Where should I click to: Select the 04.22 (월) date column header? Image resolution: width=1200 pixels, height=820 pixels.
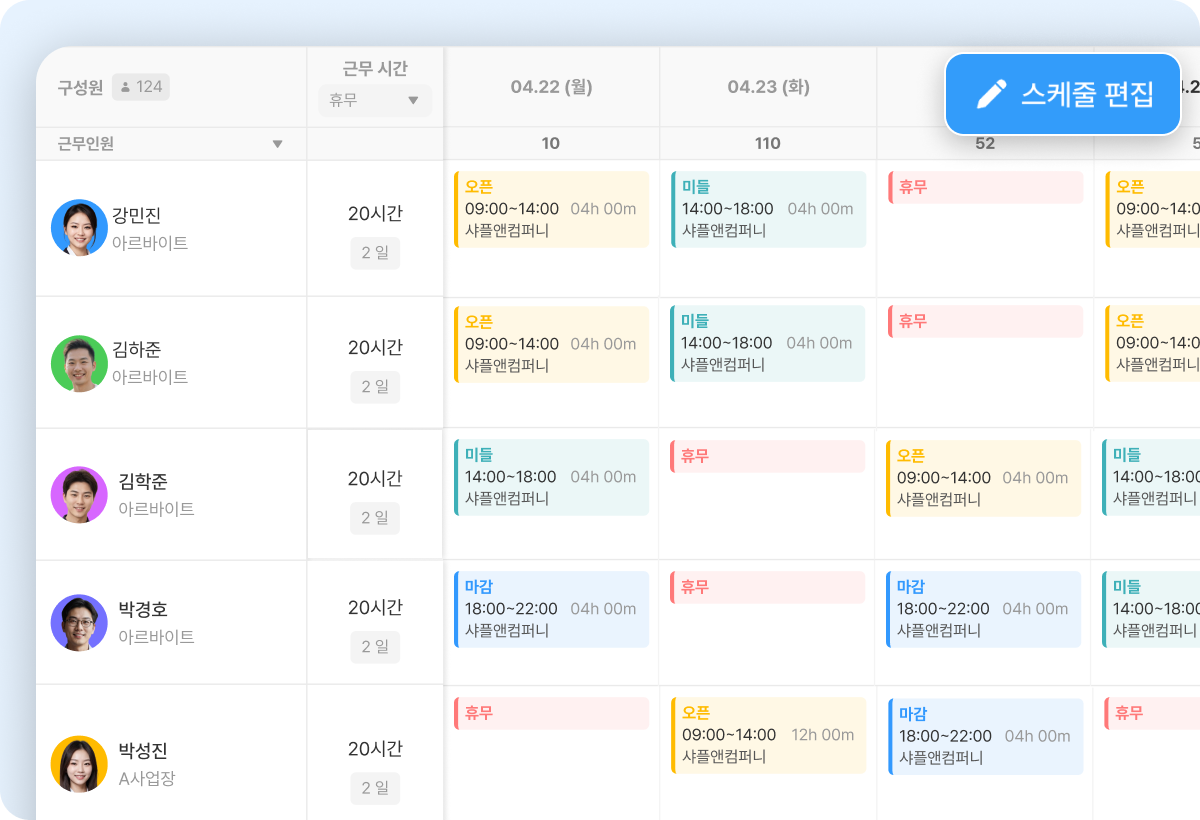pos(551,87)
